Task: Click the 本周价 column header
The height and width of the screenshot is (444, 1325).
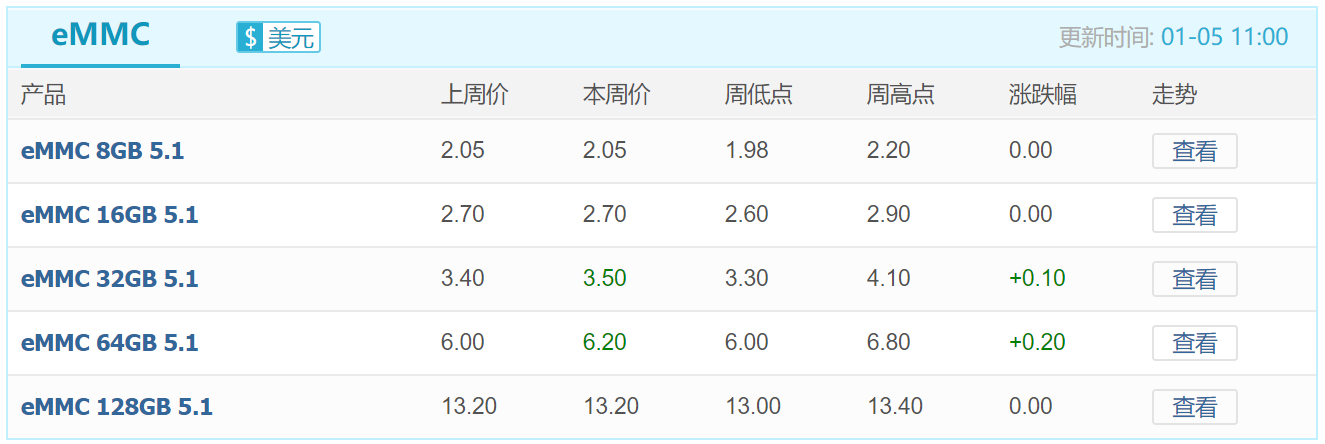Action: tap(616, 95)
